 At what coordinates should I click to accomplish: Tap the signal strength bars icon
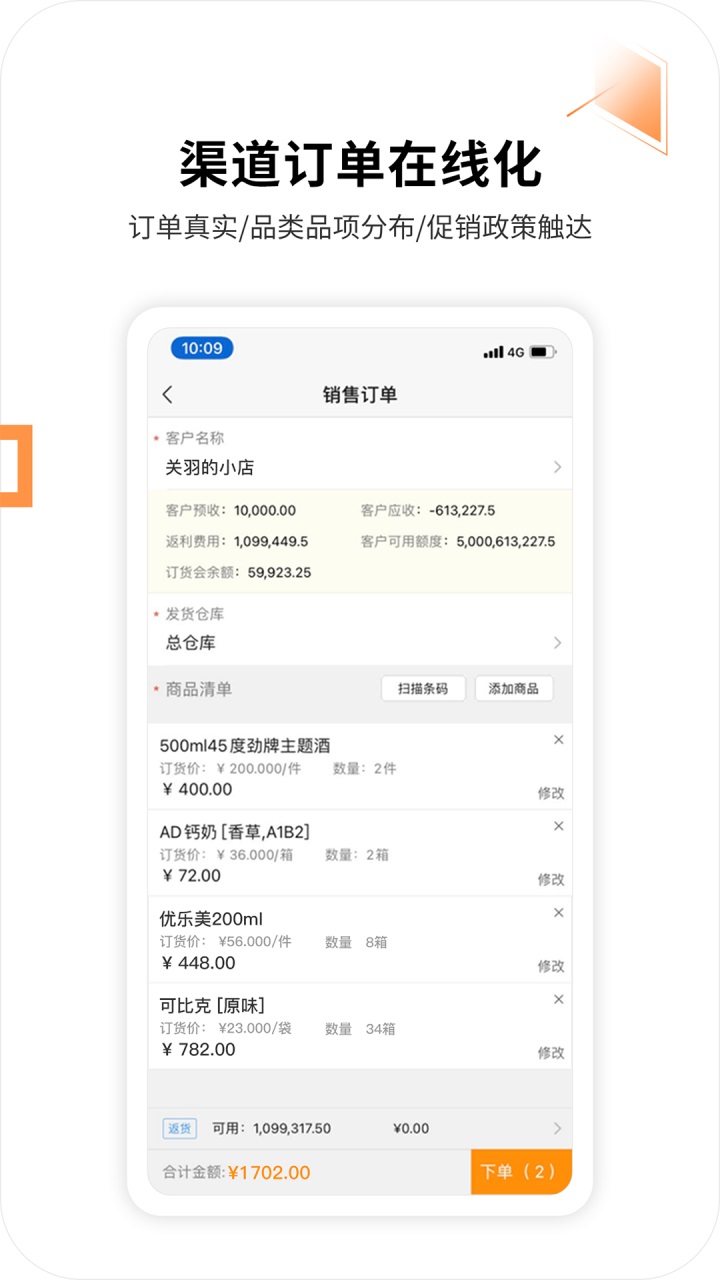coord(493,352)
